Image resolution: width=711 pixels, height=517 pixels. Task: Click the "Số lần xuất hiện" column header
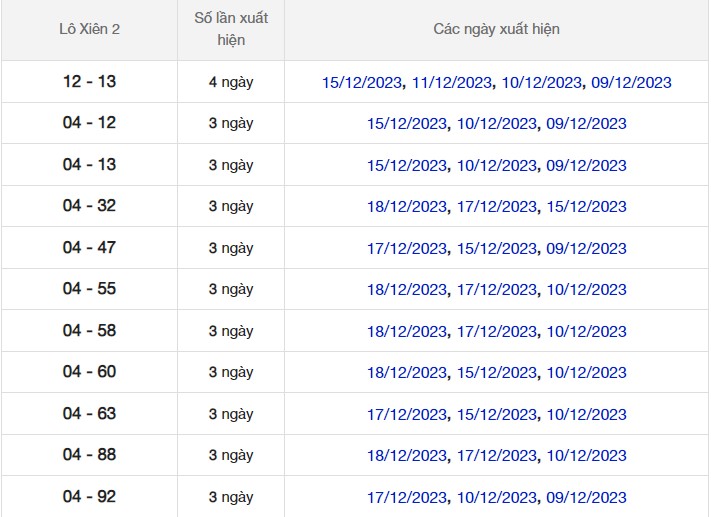tap(231, 30)
